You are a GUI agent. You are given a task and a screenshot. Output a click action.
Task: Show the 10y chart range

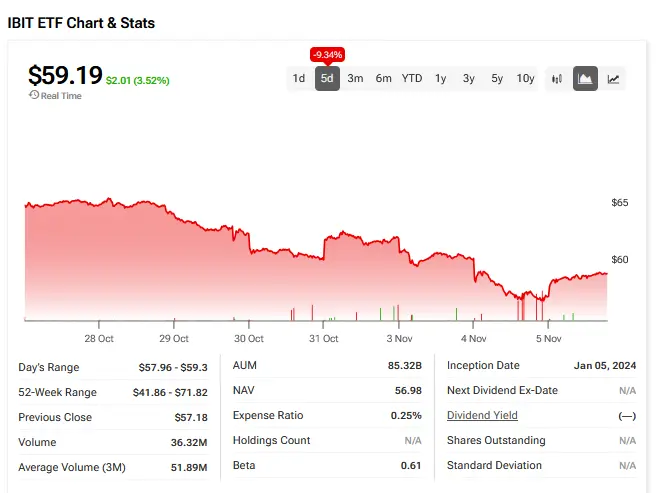[x=526, y=78]
